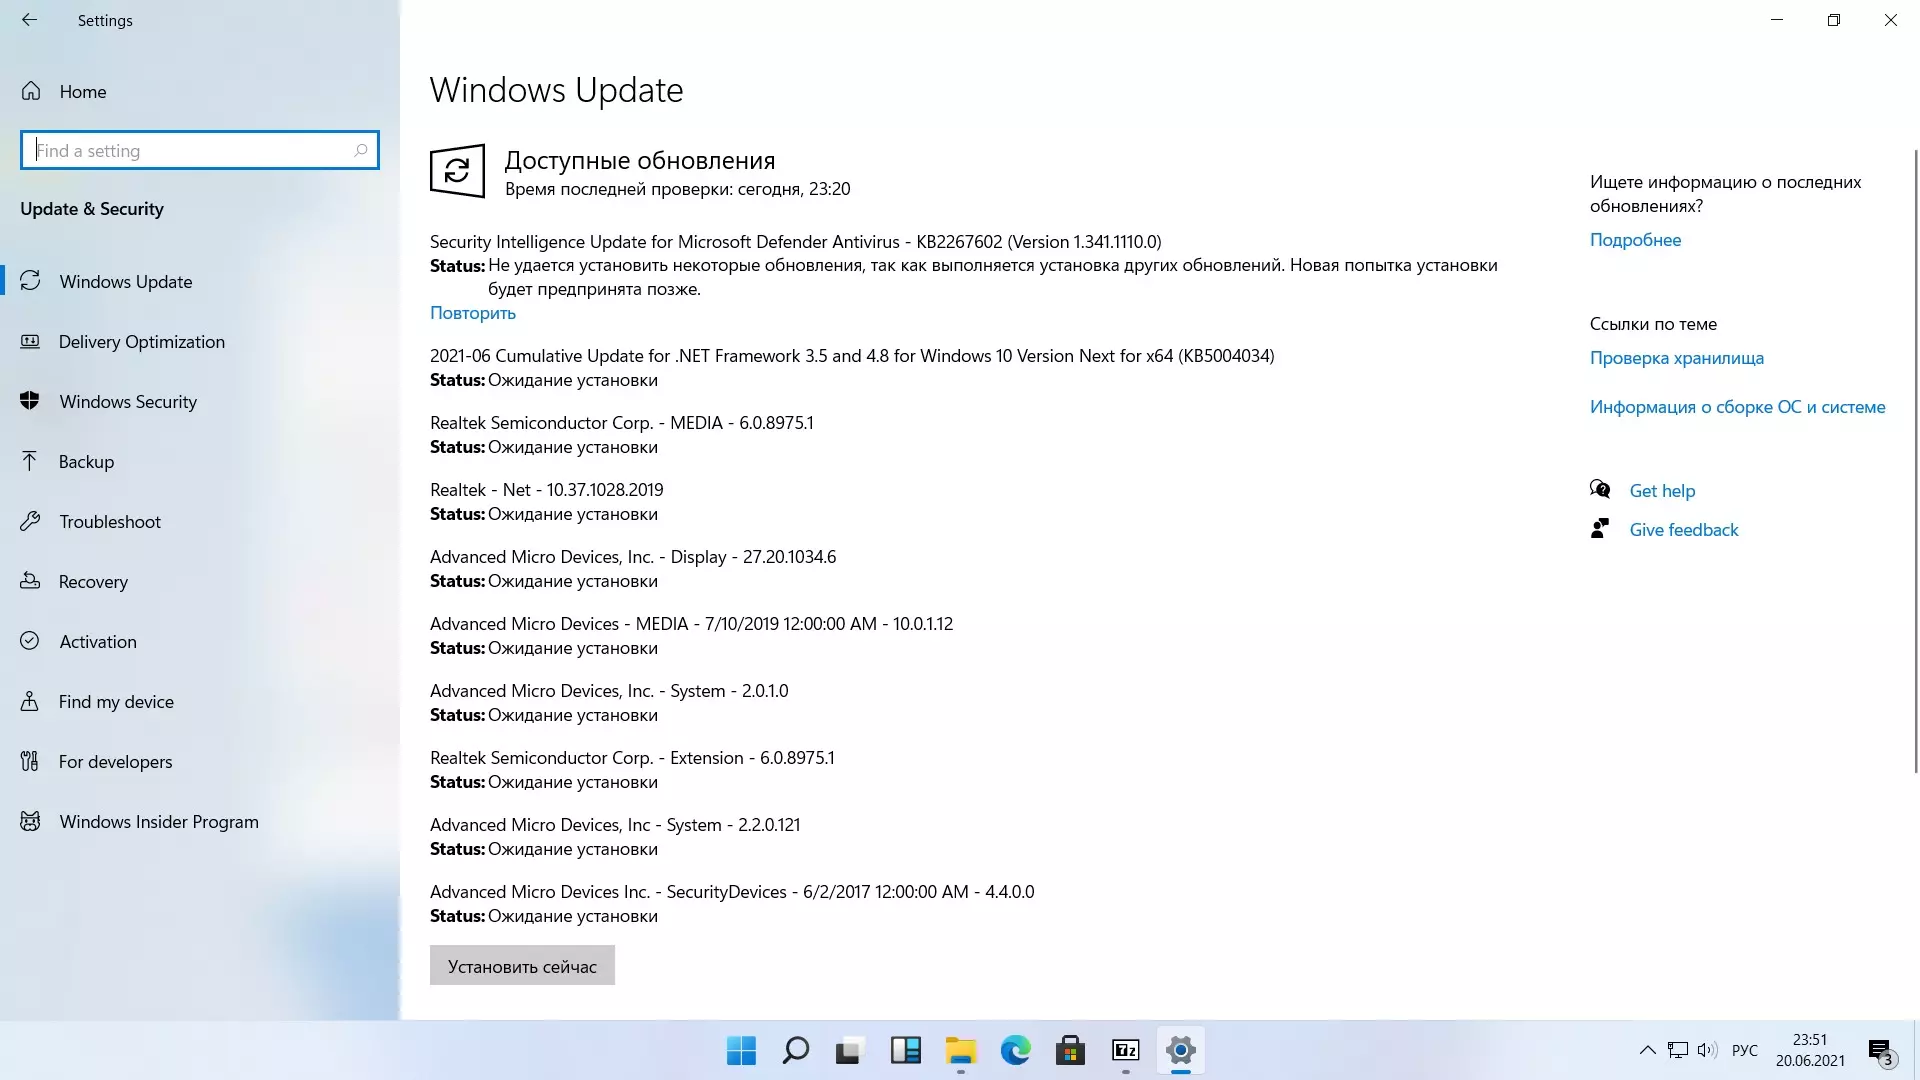The width and height of the screenshot is (1920, 1080).
Task: Open 7-Zip from the taskbar
Action: pos(1125,1051)
